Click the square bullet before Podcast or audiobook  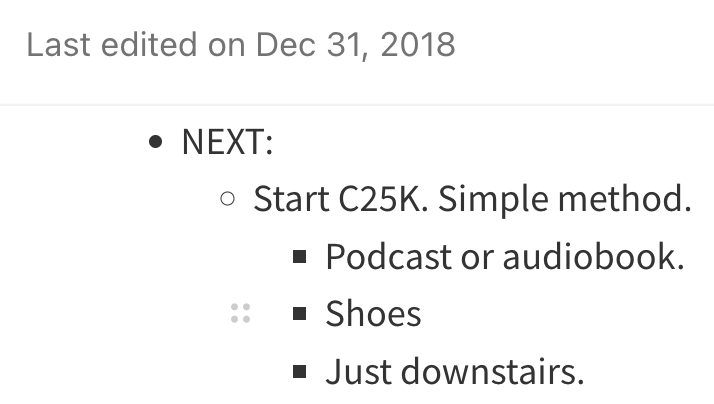[x=299, y=257]
